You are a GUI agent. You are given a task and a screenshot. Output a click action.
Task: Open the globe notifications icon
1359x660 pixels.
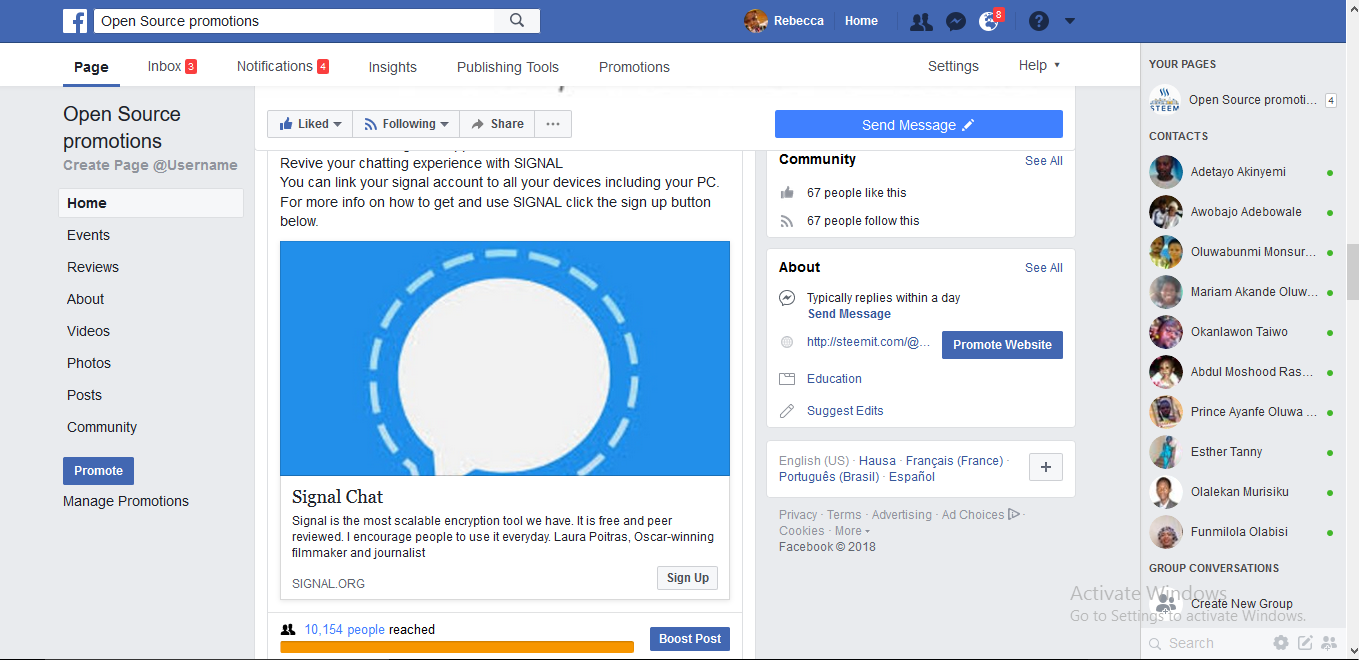click(989, 21)
